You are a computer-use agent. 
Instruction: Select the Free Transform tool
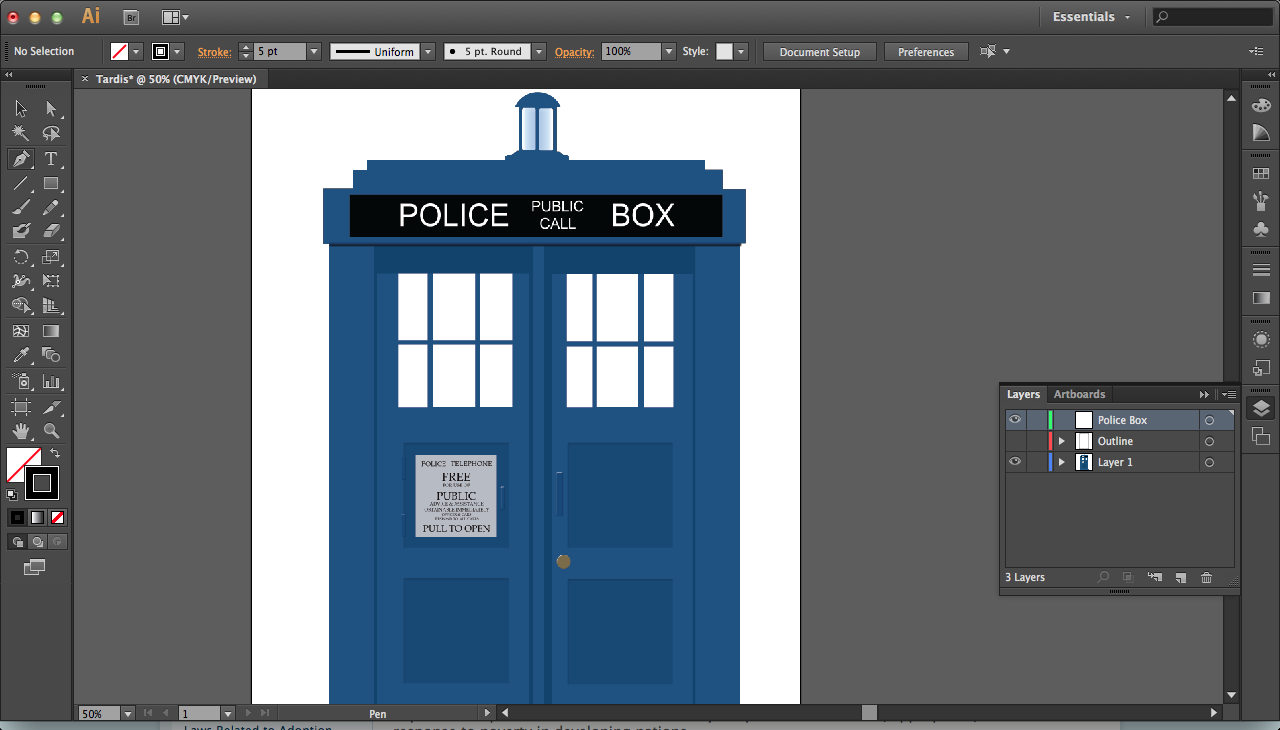[x=51, y=281]
